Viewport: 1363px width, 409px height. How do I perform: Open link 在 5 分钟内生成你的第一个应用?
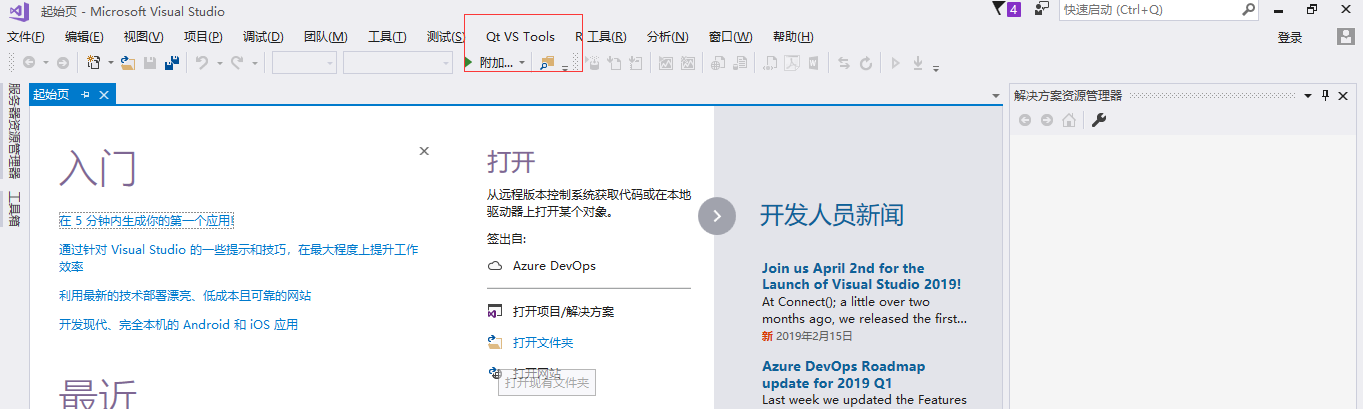coord(146,221)
